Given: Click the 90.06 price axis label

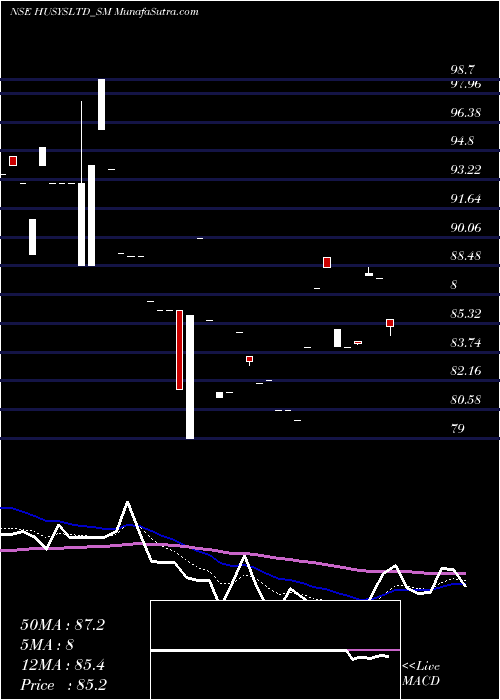Looking at the screenshot, I should pyautogui.click(x=466, y=228).
